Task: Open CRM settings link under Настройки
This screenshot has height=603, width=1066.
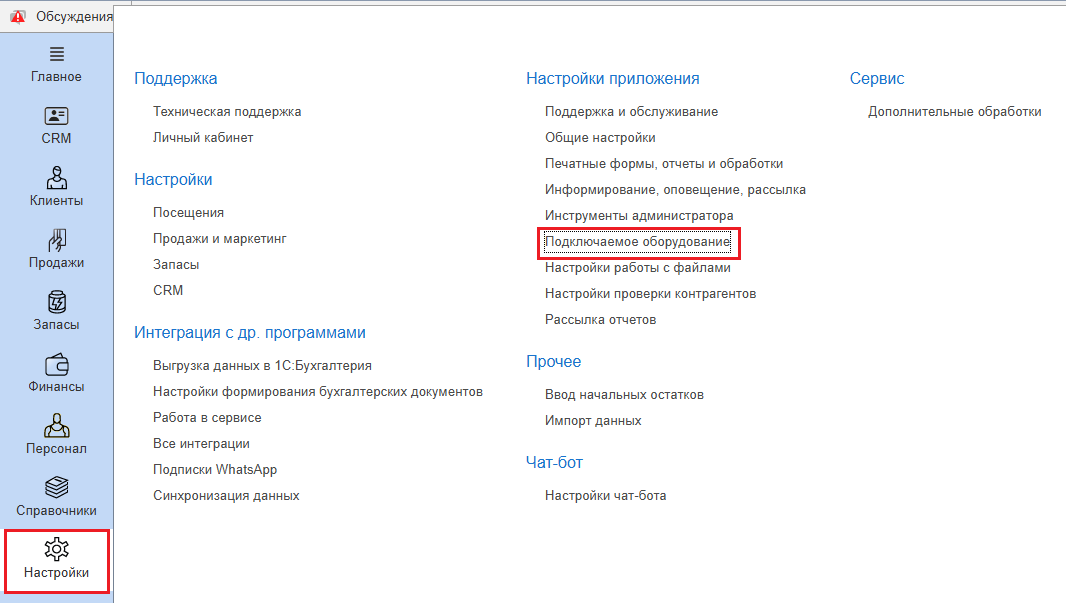Action: (168, 290)
